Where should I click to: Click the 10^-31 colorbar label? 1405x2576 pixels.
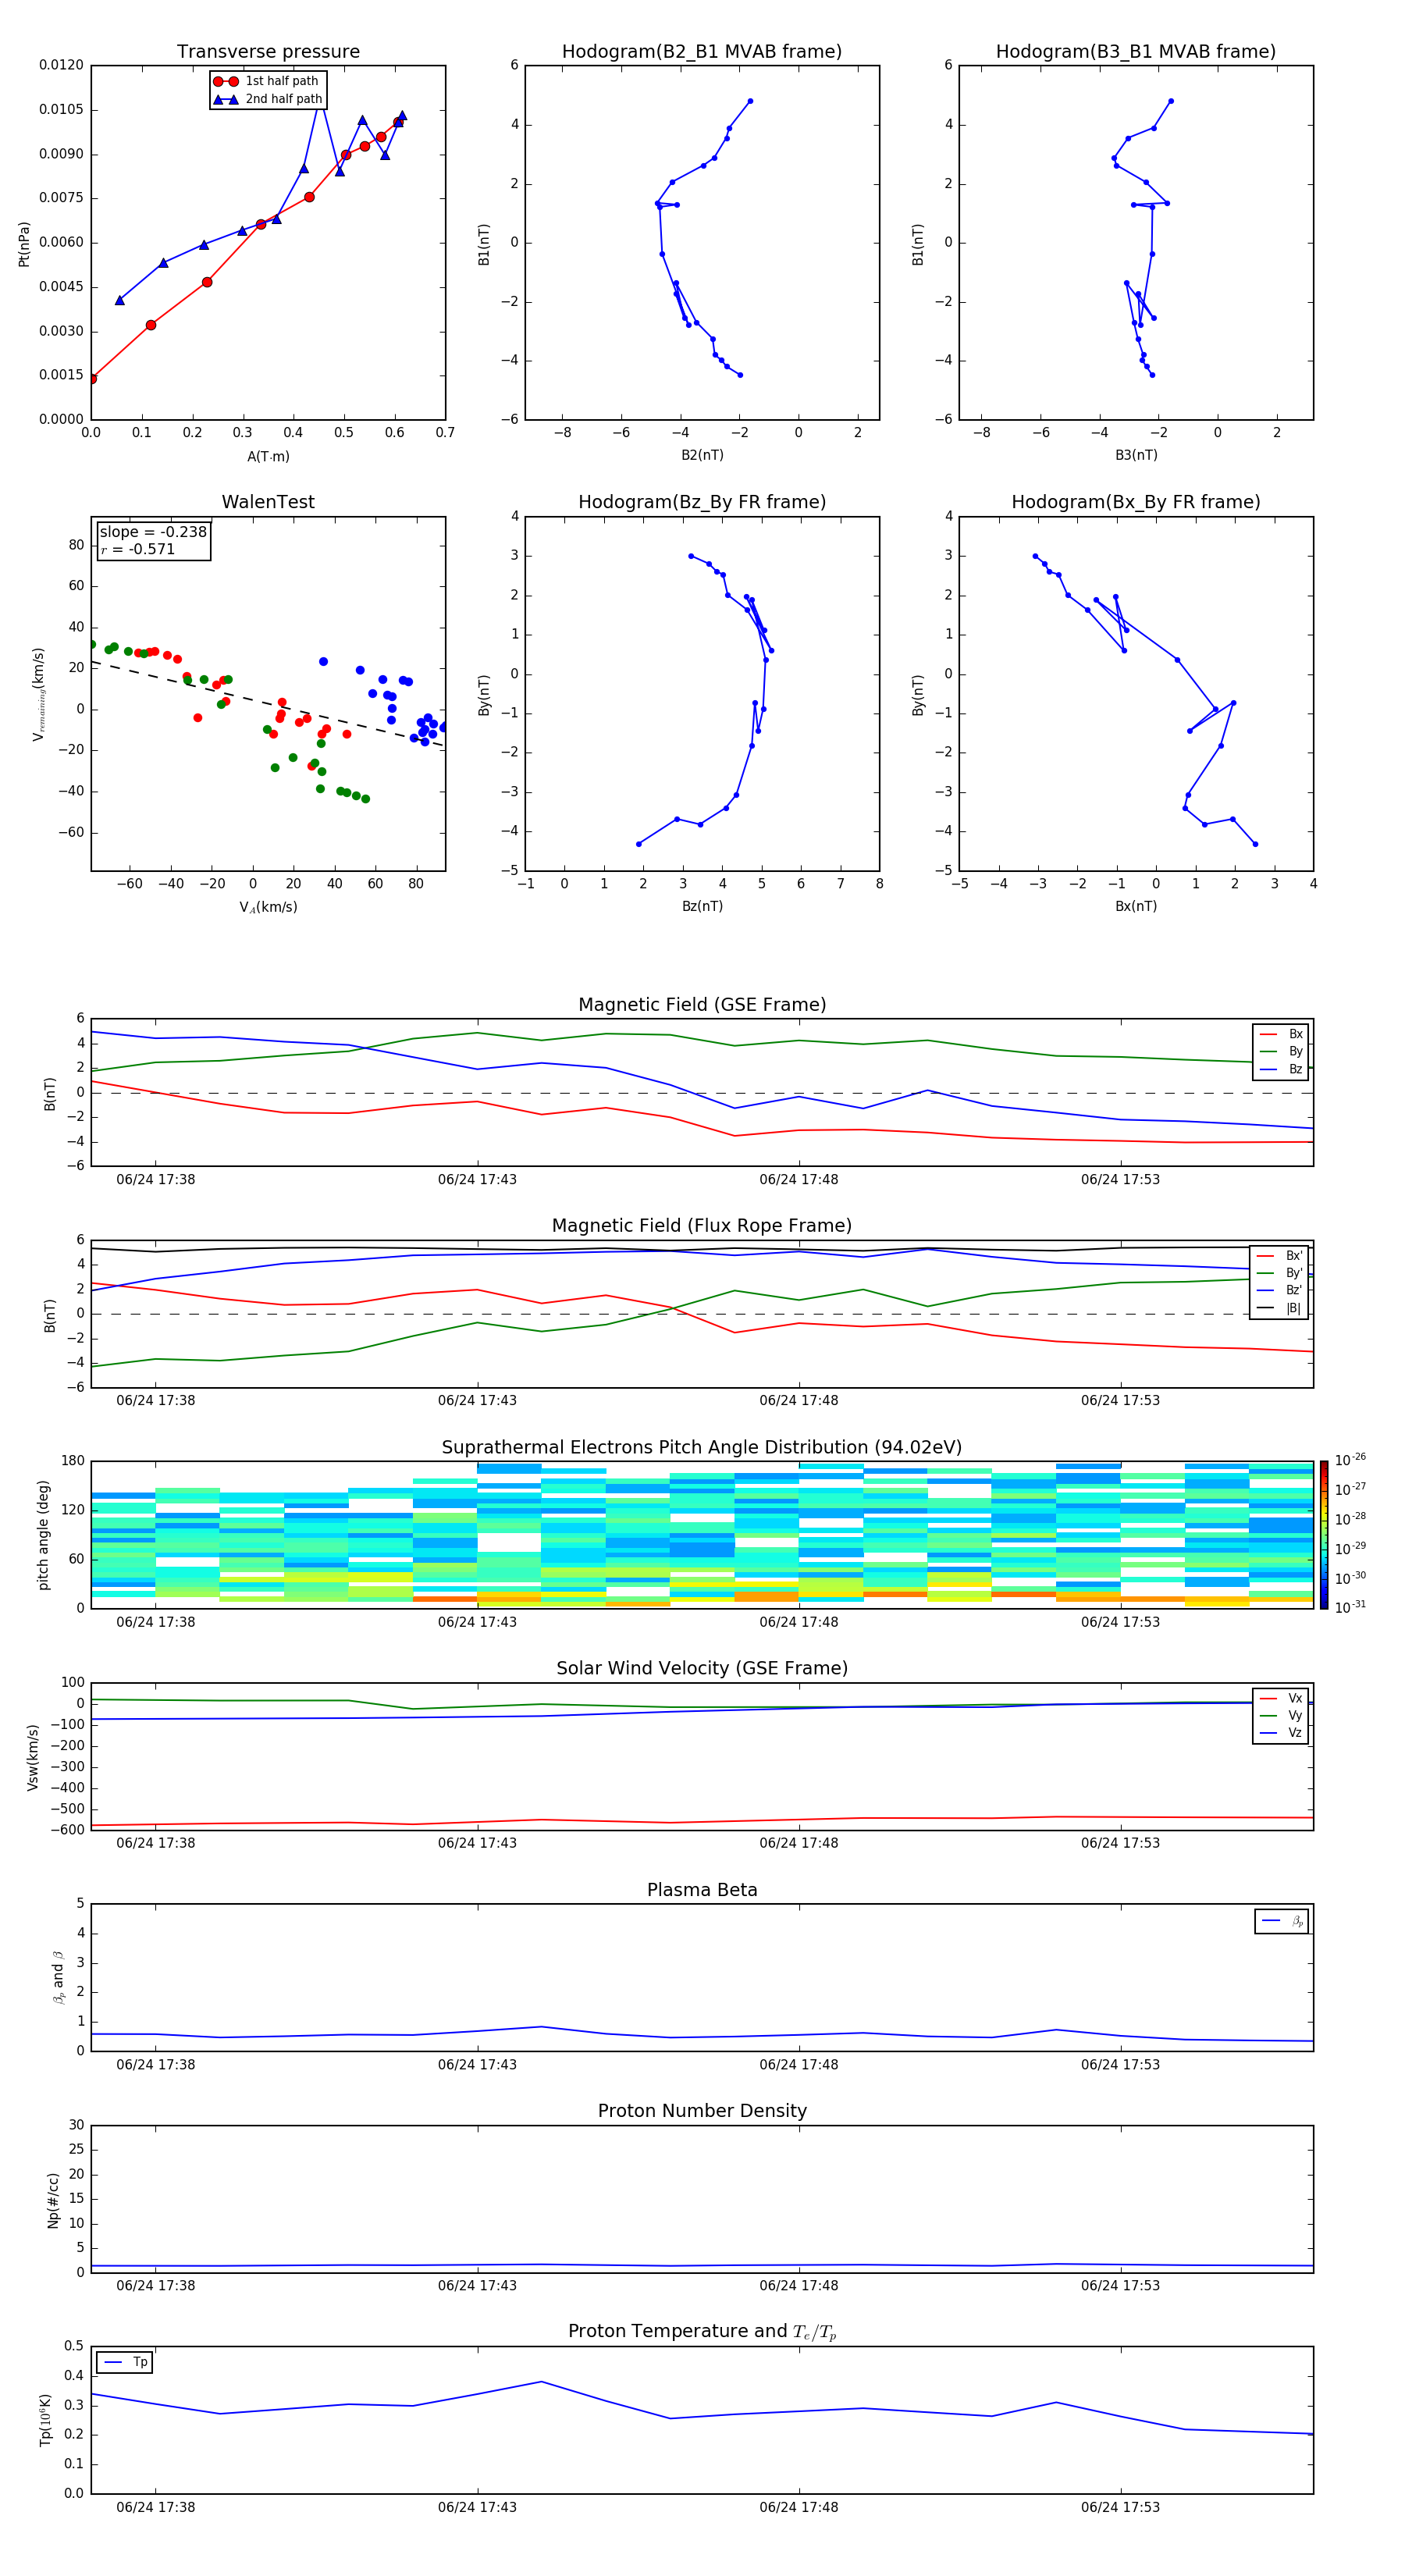click(x=1350, y=1607)
